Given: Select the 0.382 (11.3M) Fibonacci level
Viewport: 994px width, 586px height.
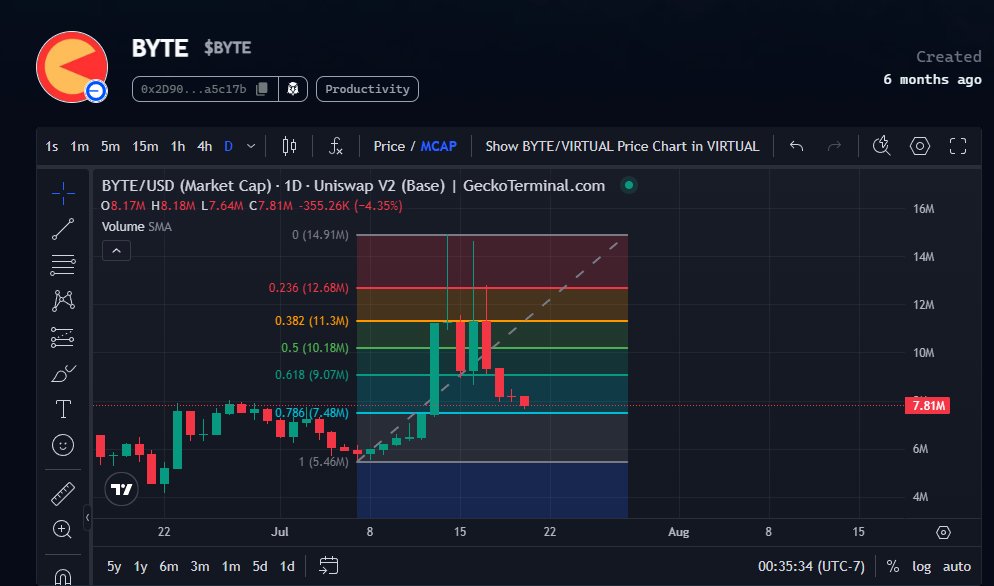Looking at the screenshot, I should [311, 321].
